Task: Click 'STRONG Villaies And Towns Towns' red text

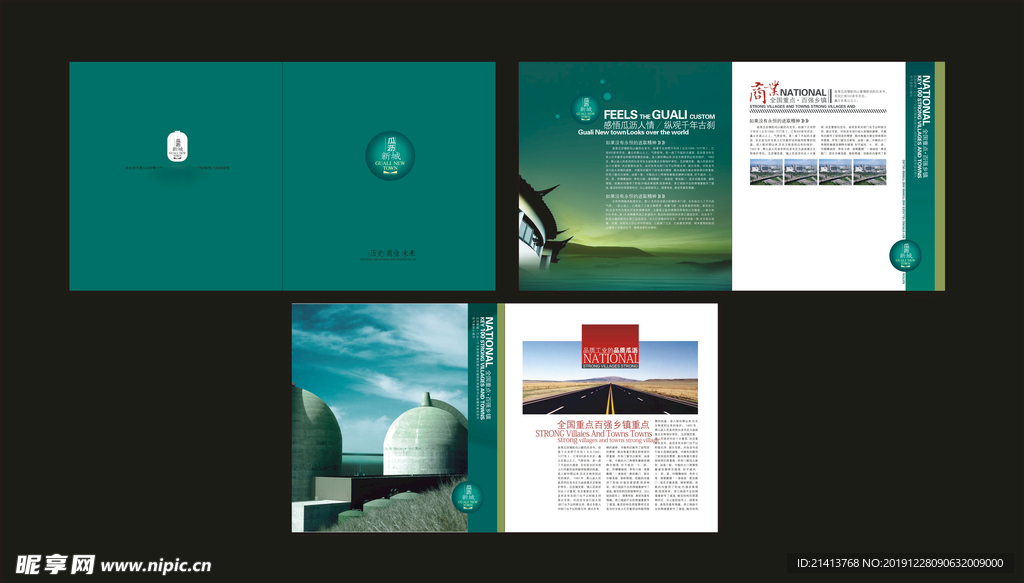Action: pos(594,433)
